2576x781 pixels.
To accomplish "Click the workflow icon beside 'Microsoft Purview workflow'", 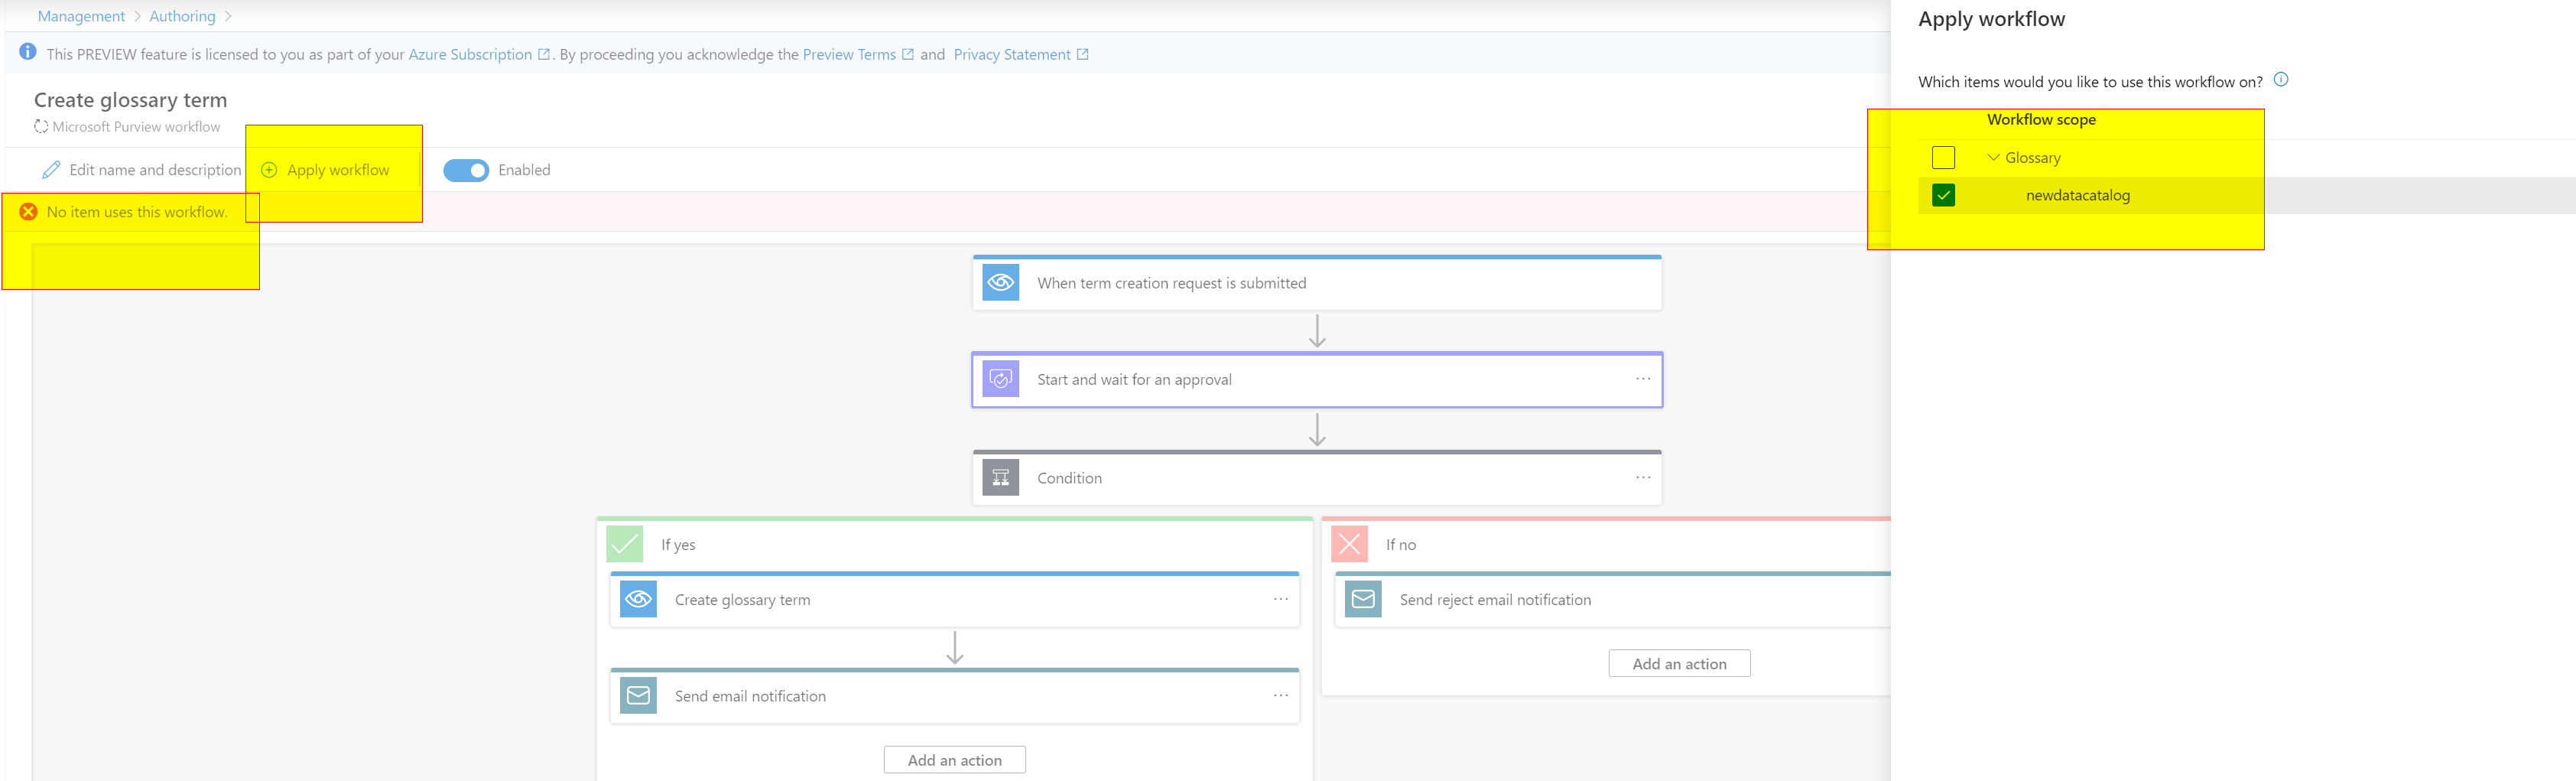I will pyautogui.click(x=41, y=127).
